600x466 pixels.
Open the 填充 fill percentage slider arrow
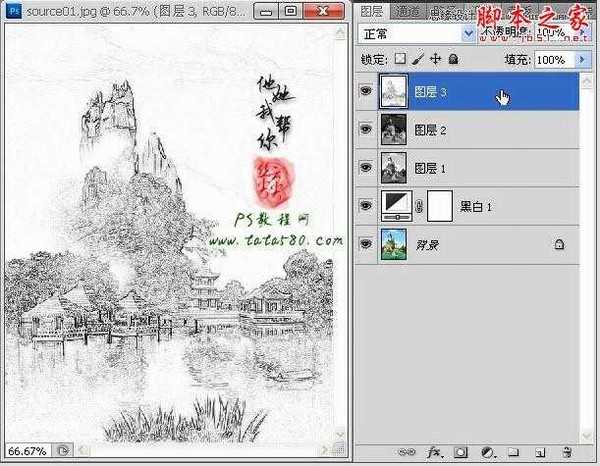coord(583,59)
